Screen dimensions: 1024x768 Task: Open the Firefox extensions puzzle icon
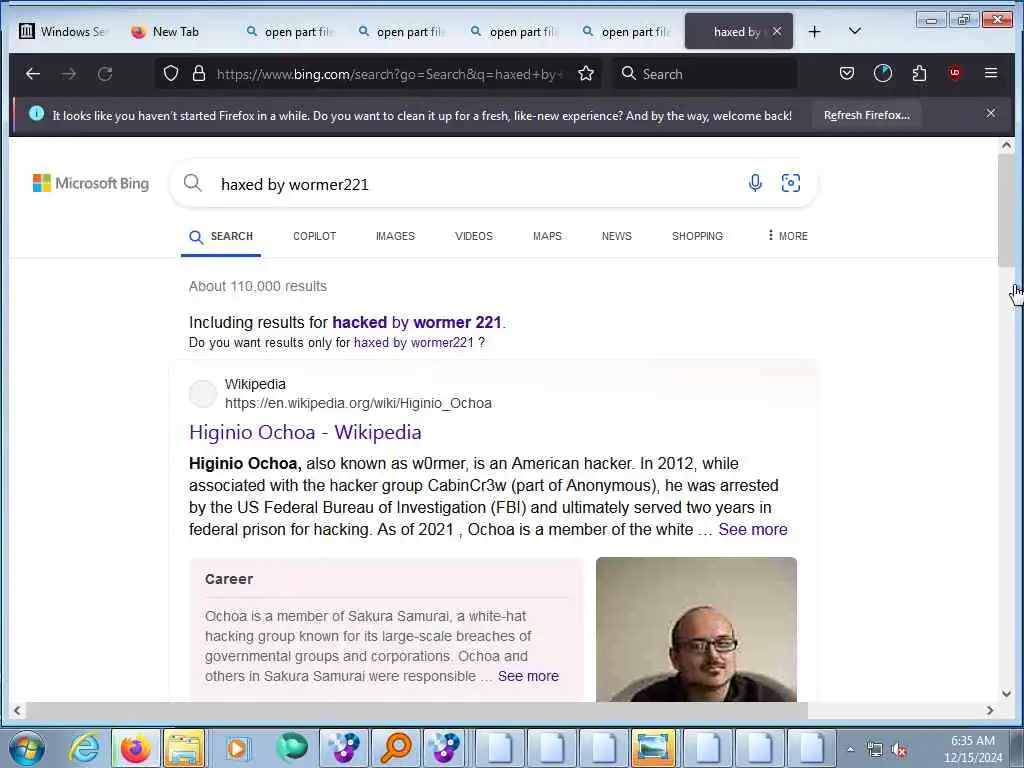point(919,73)
